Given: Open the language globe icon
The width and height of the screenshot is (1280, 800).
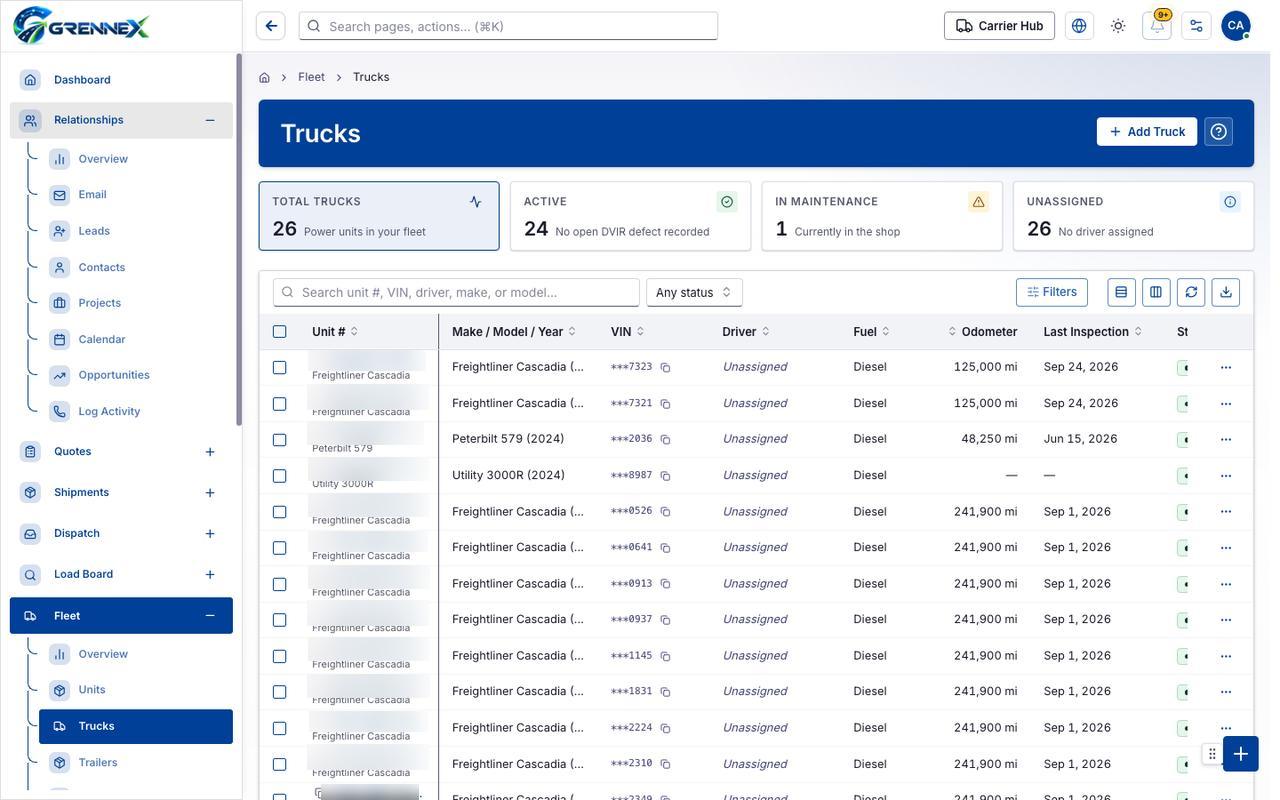Looking at the screenshot, I should point(1079,26).
